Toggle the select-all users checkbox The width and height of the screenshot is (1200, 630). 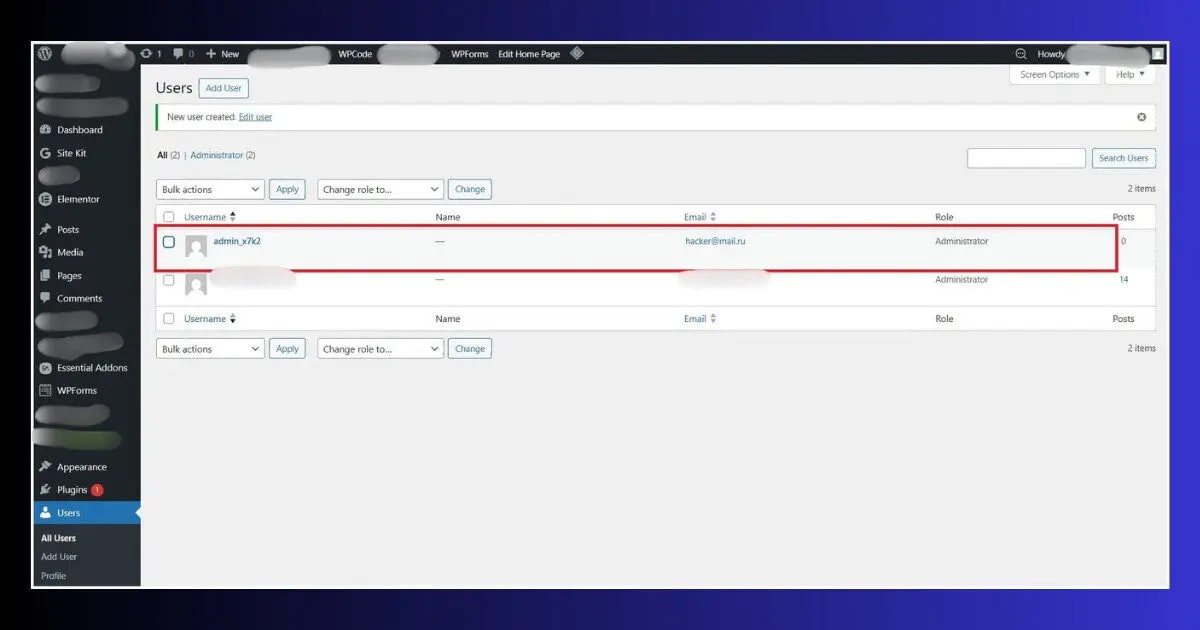pos(168,216)
